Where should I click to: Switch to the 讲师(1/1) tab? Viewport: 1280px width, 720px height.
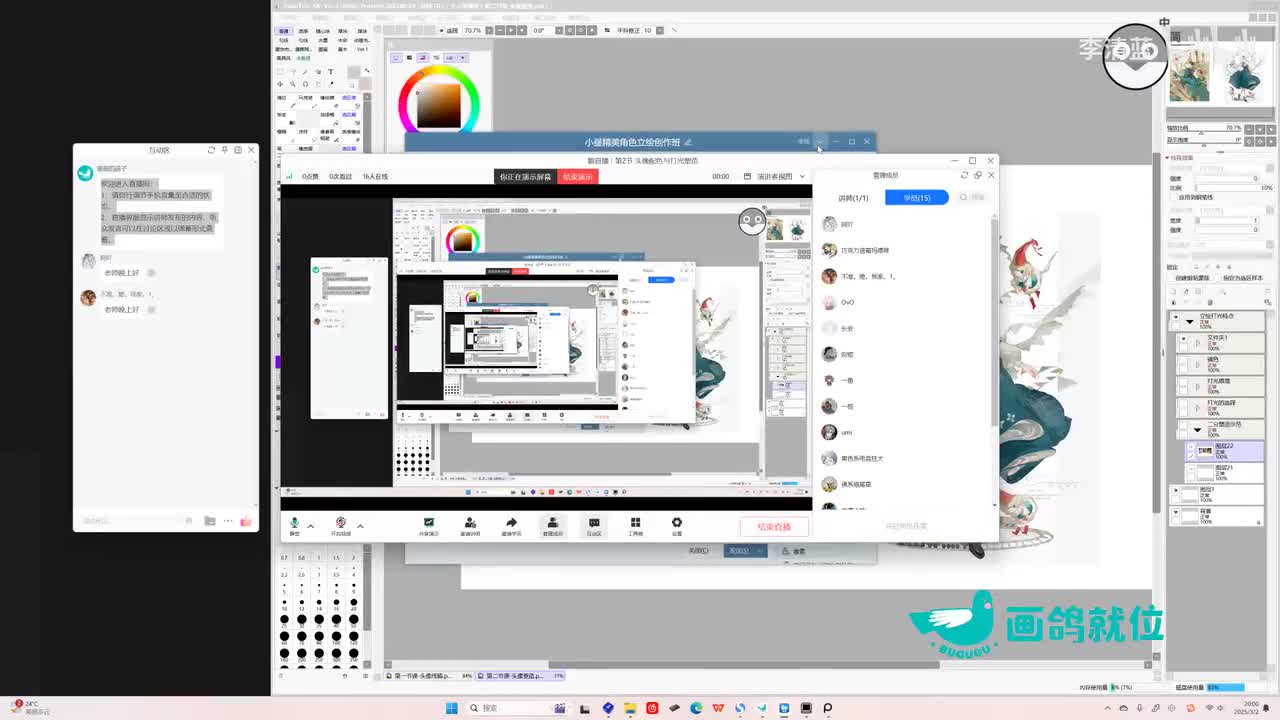[x=853, y=198]
